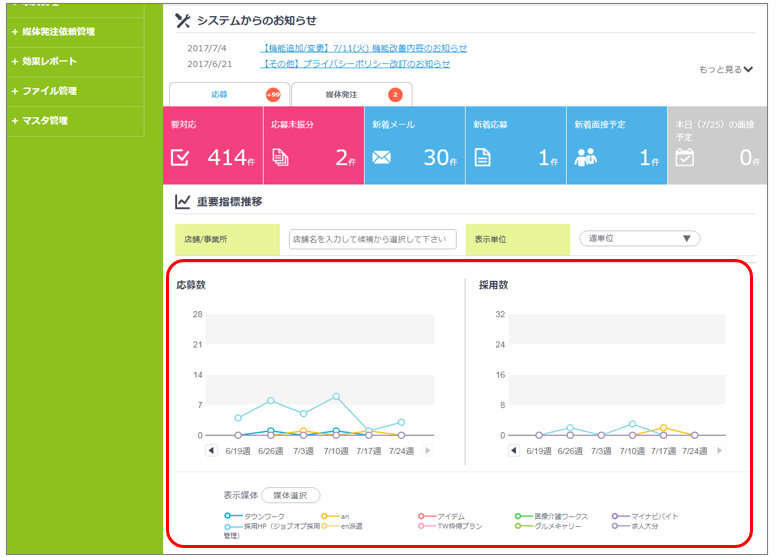Expand 効果レポート sidebar menu
The image size is (777, 557).
(x=50, y=61)
